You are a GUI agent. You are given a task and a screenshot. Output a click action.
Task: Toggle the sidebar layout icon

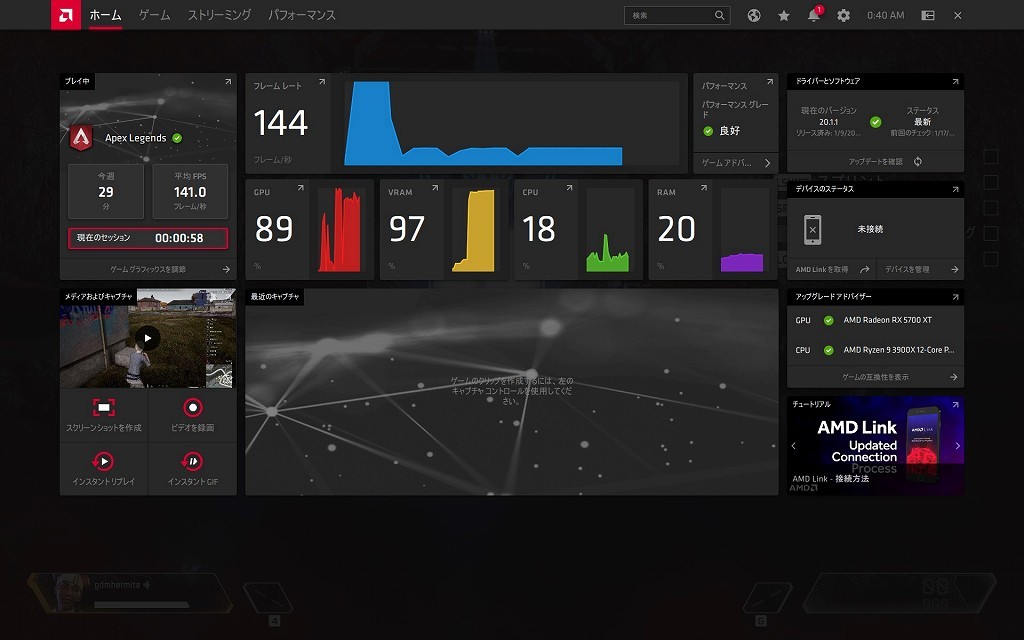pos(928,16)
